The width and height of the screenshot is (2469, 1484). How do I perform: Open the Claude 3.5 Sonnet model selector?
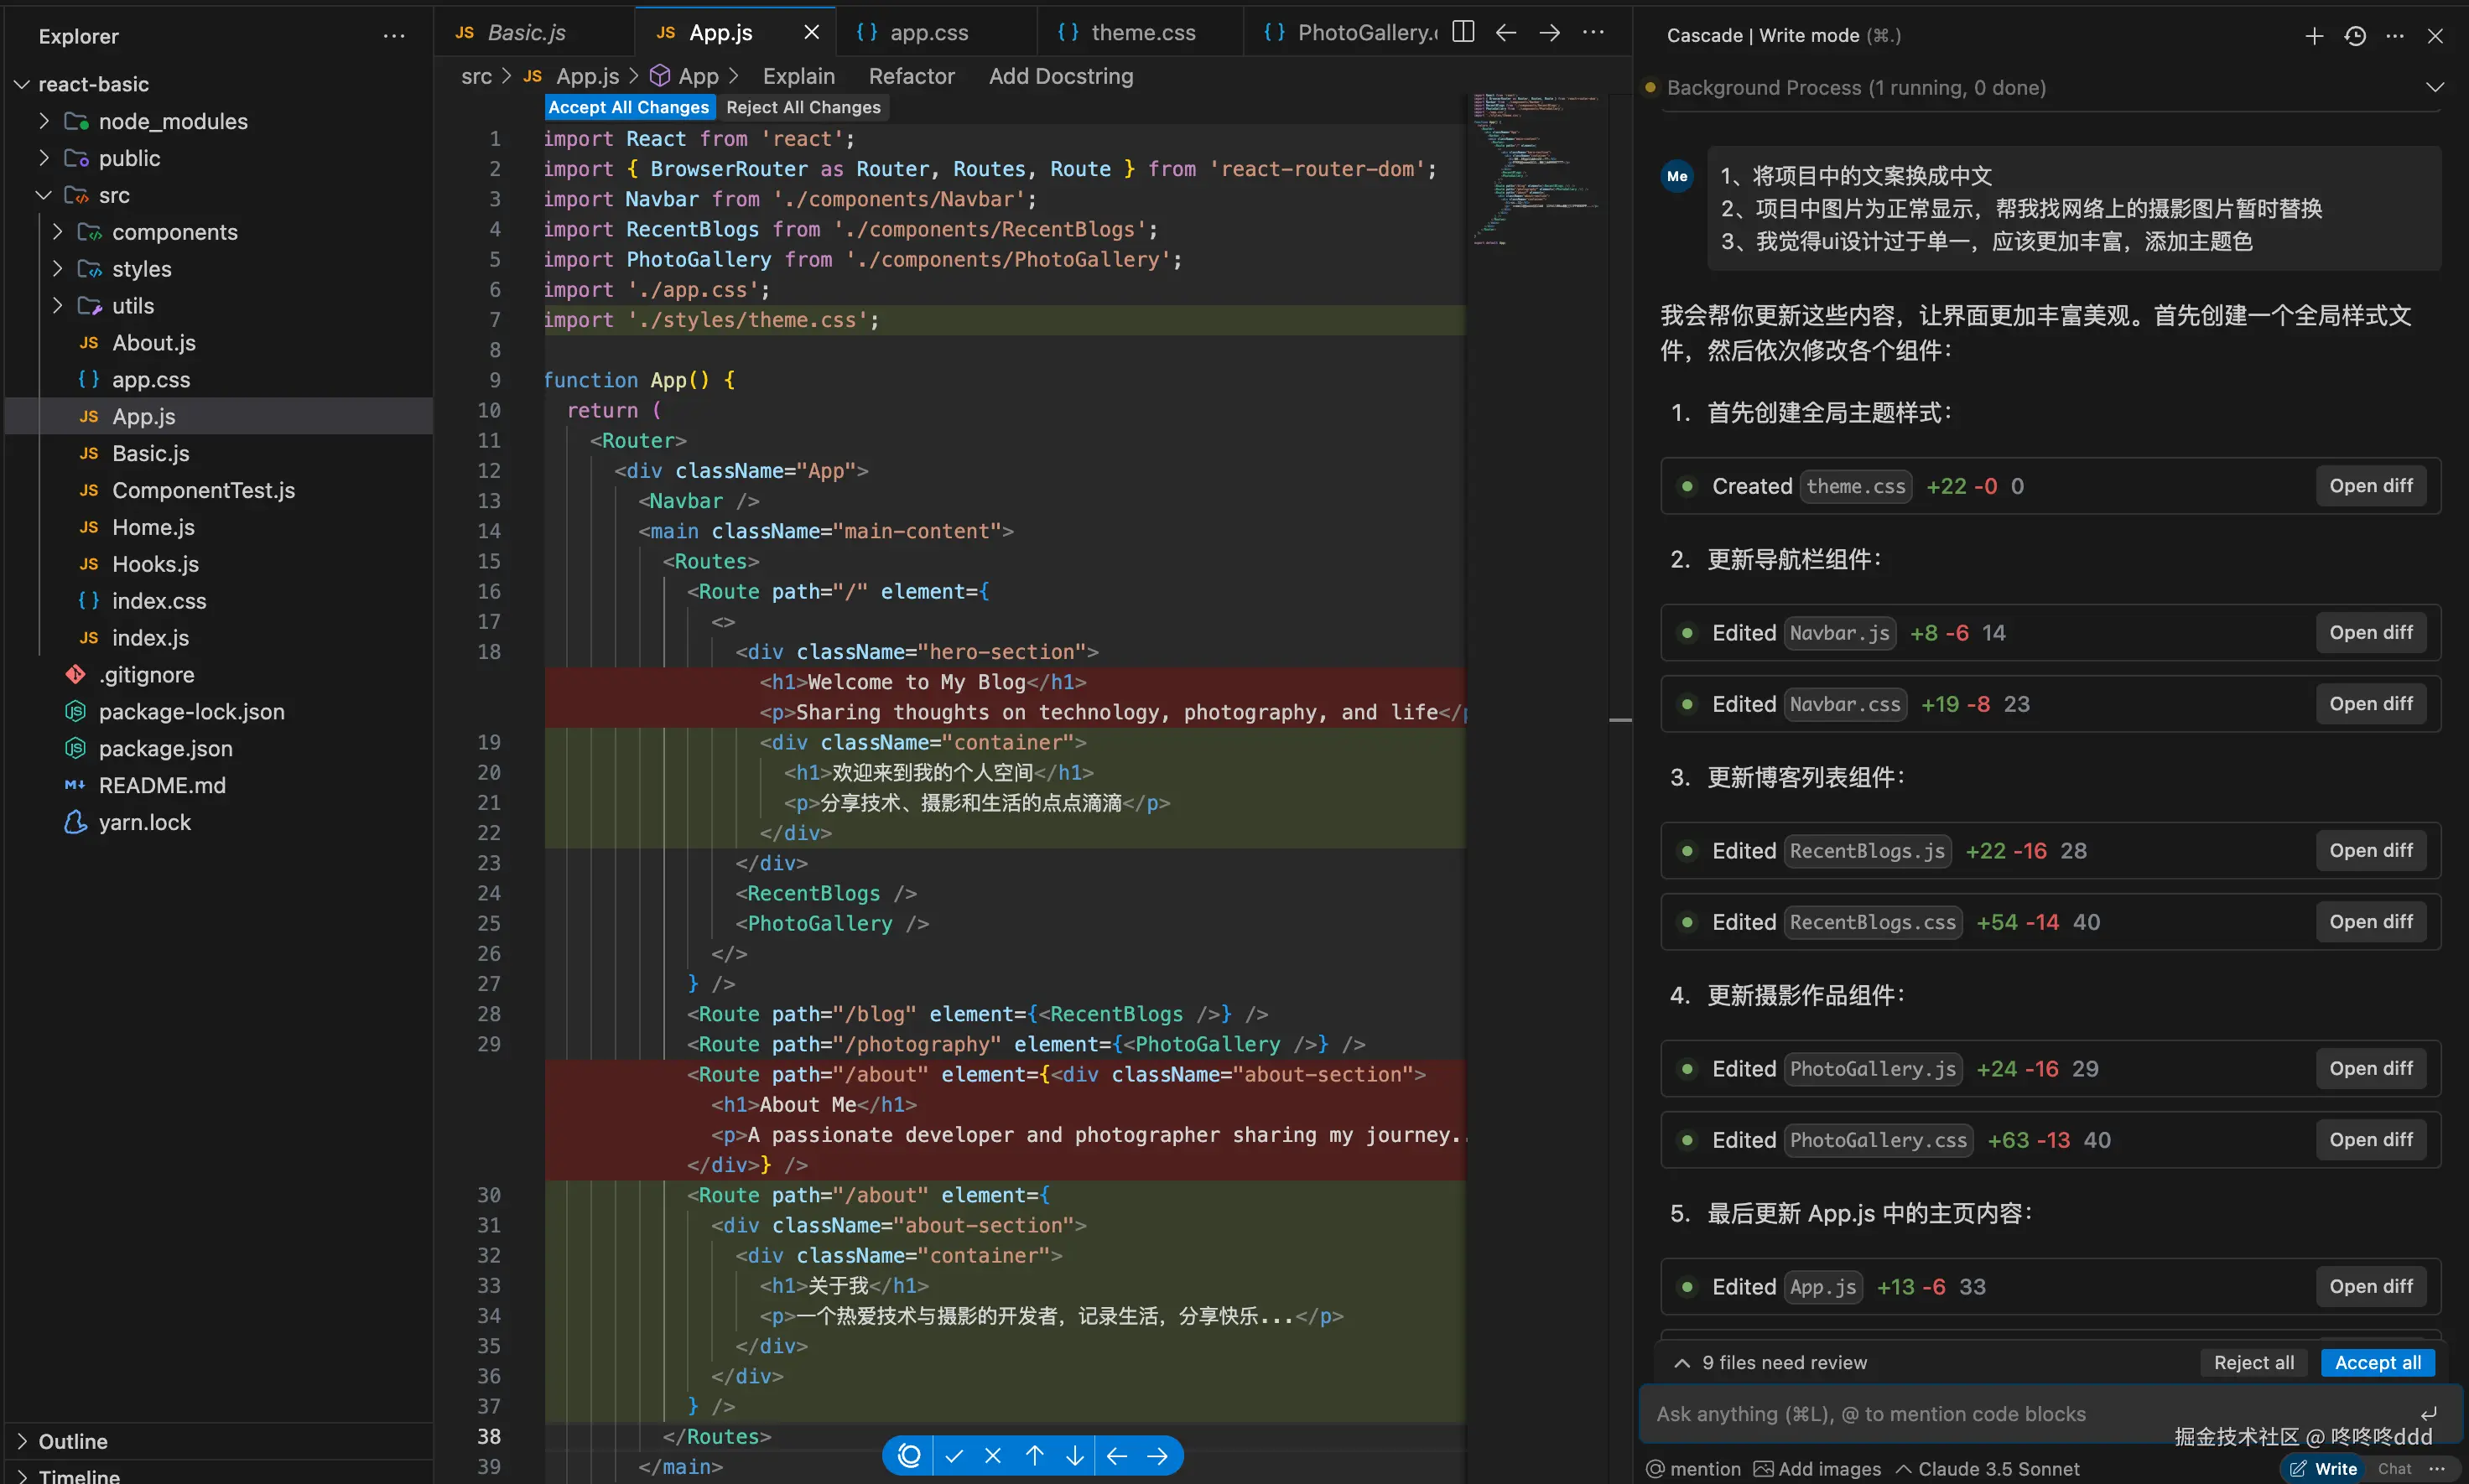[x=1988, y=1467]
